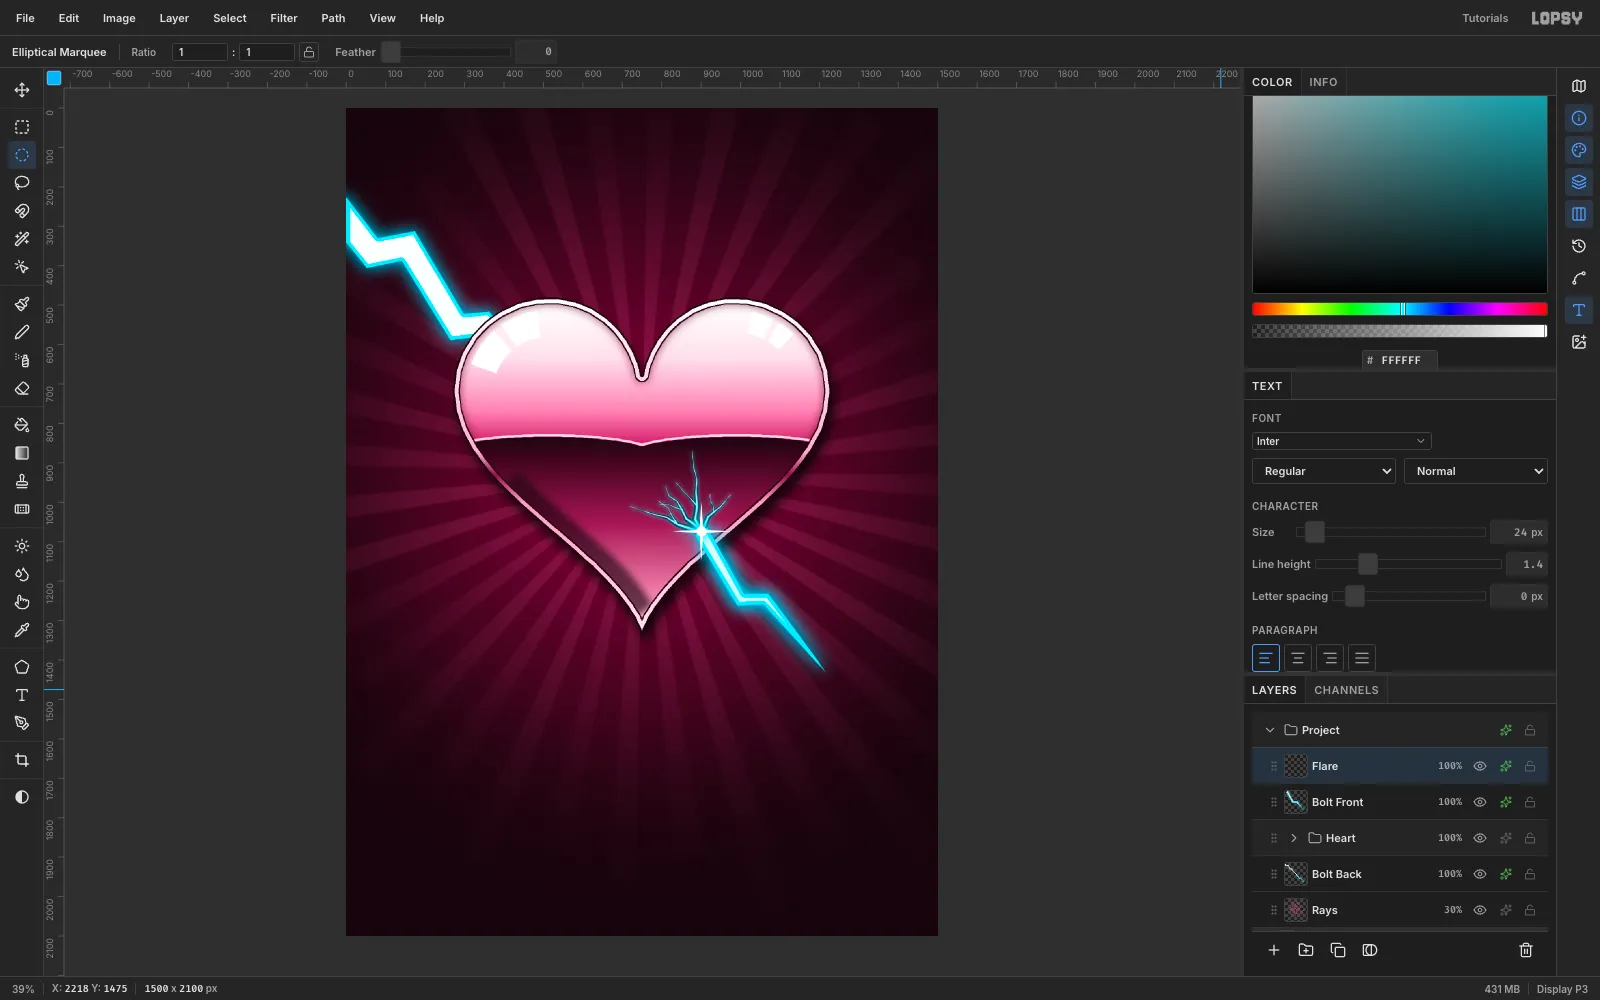Viewport: 1600px width, 1000px height.
Task: Duplicate the selected layer
Action: (x=1338, y=950)
